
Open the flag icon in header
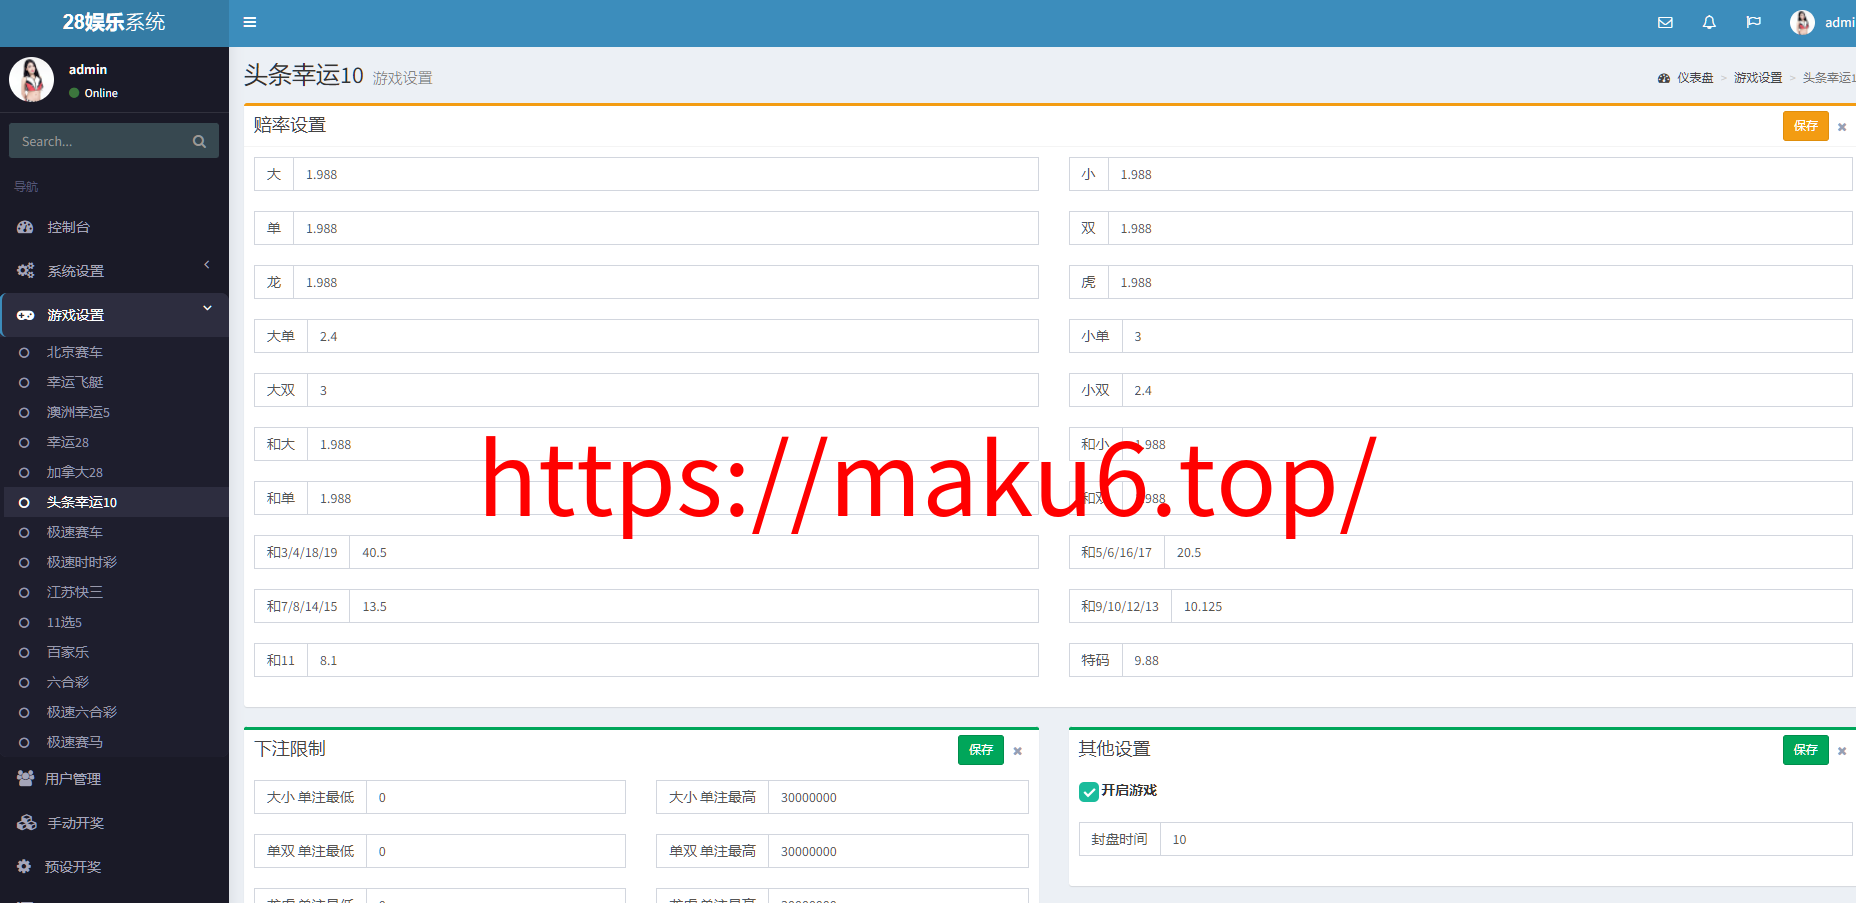[1753, 22]
